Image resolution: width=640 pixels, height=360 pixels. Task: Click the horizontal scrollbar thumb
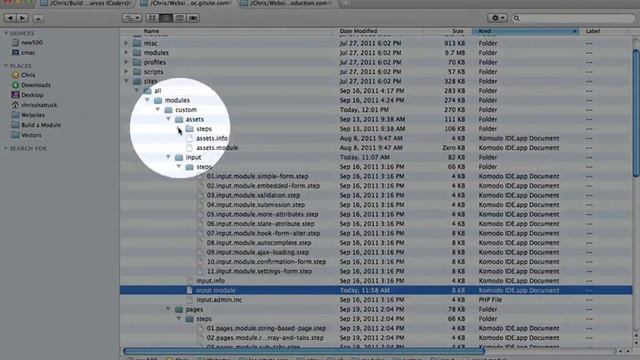pyautogui.click(x=304, y=351)
